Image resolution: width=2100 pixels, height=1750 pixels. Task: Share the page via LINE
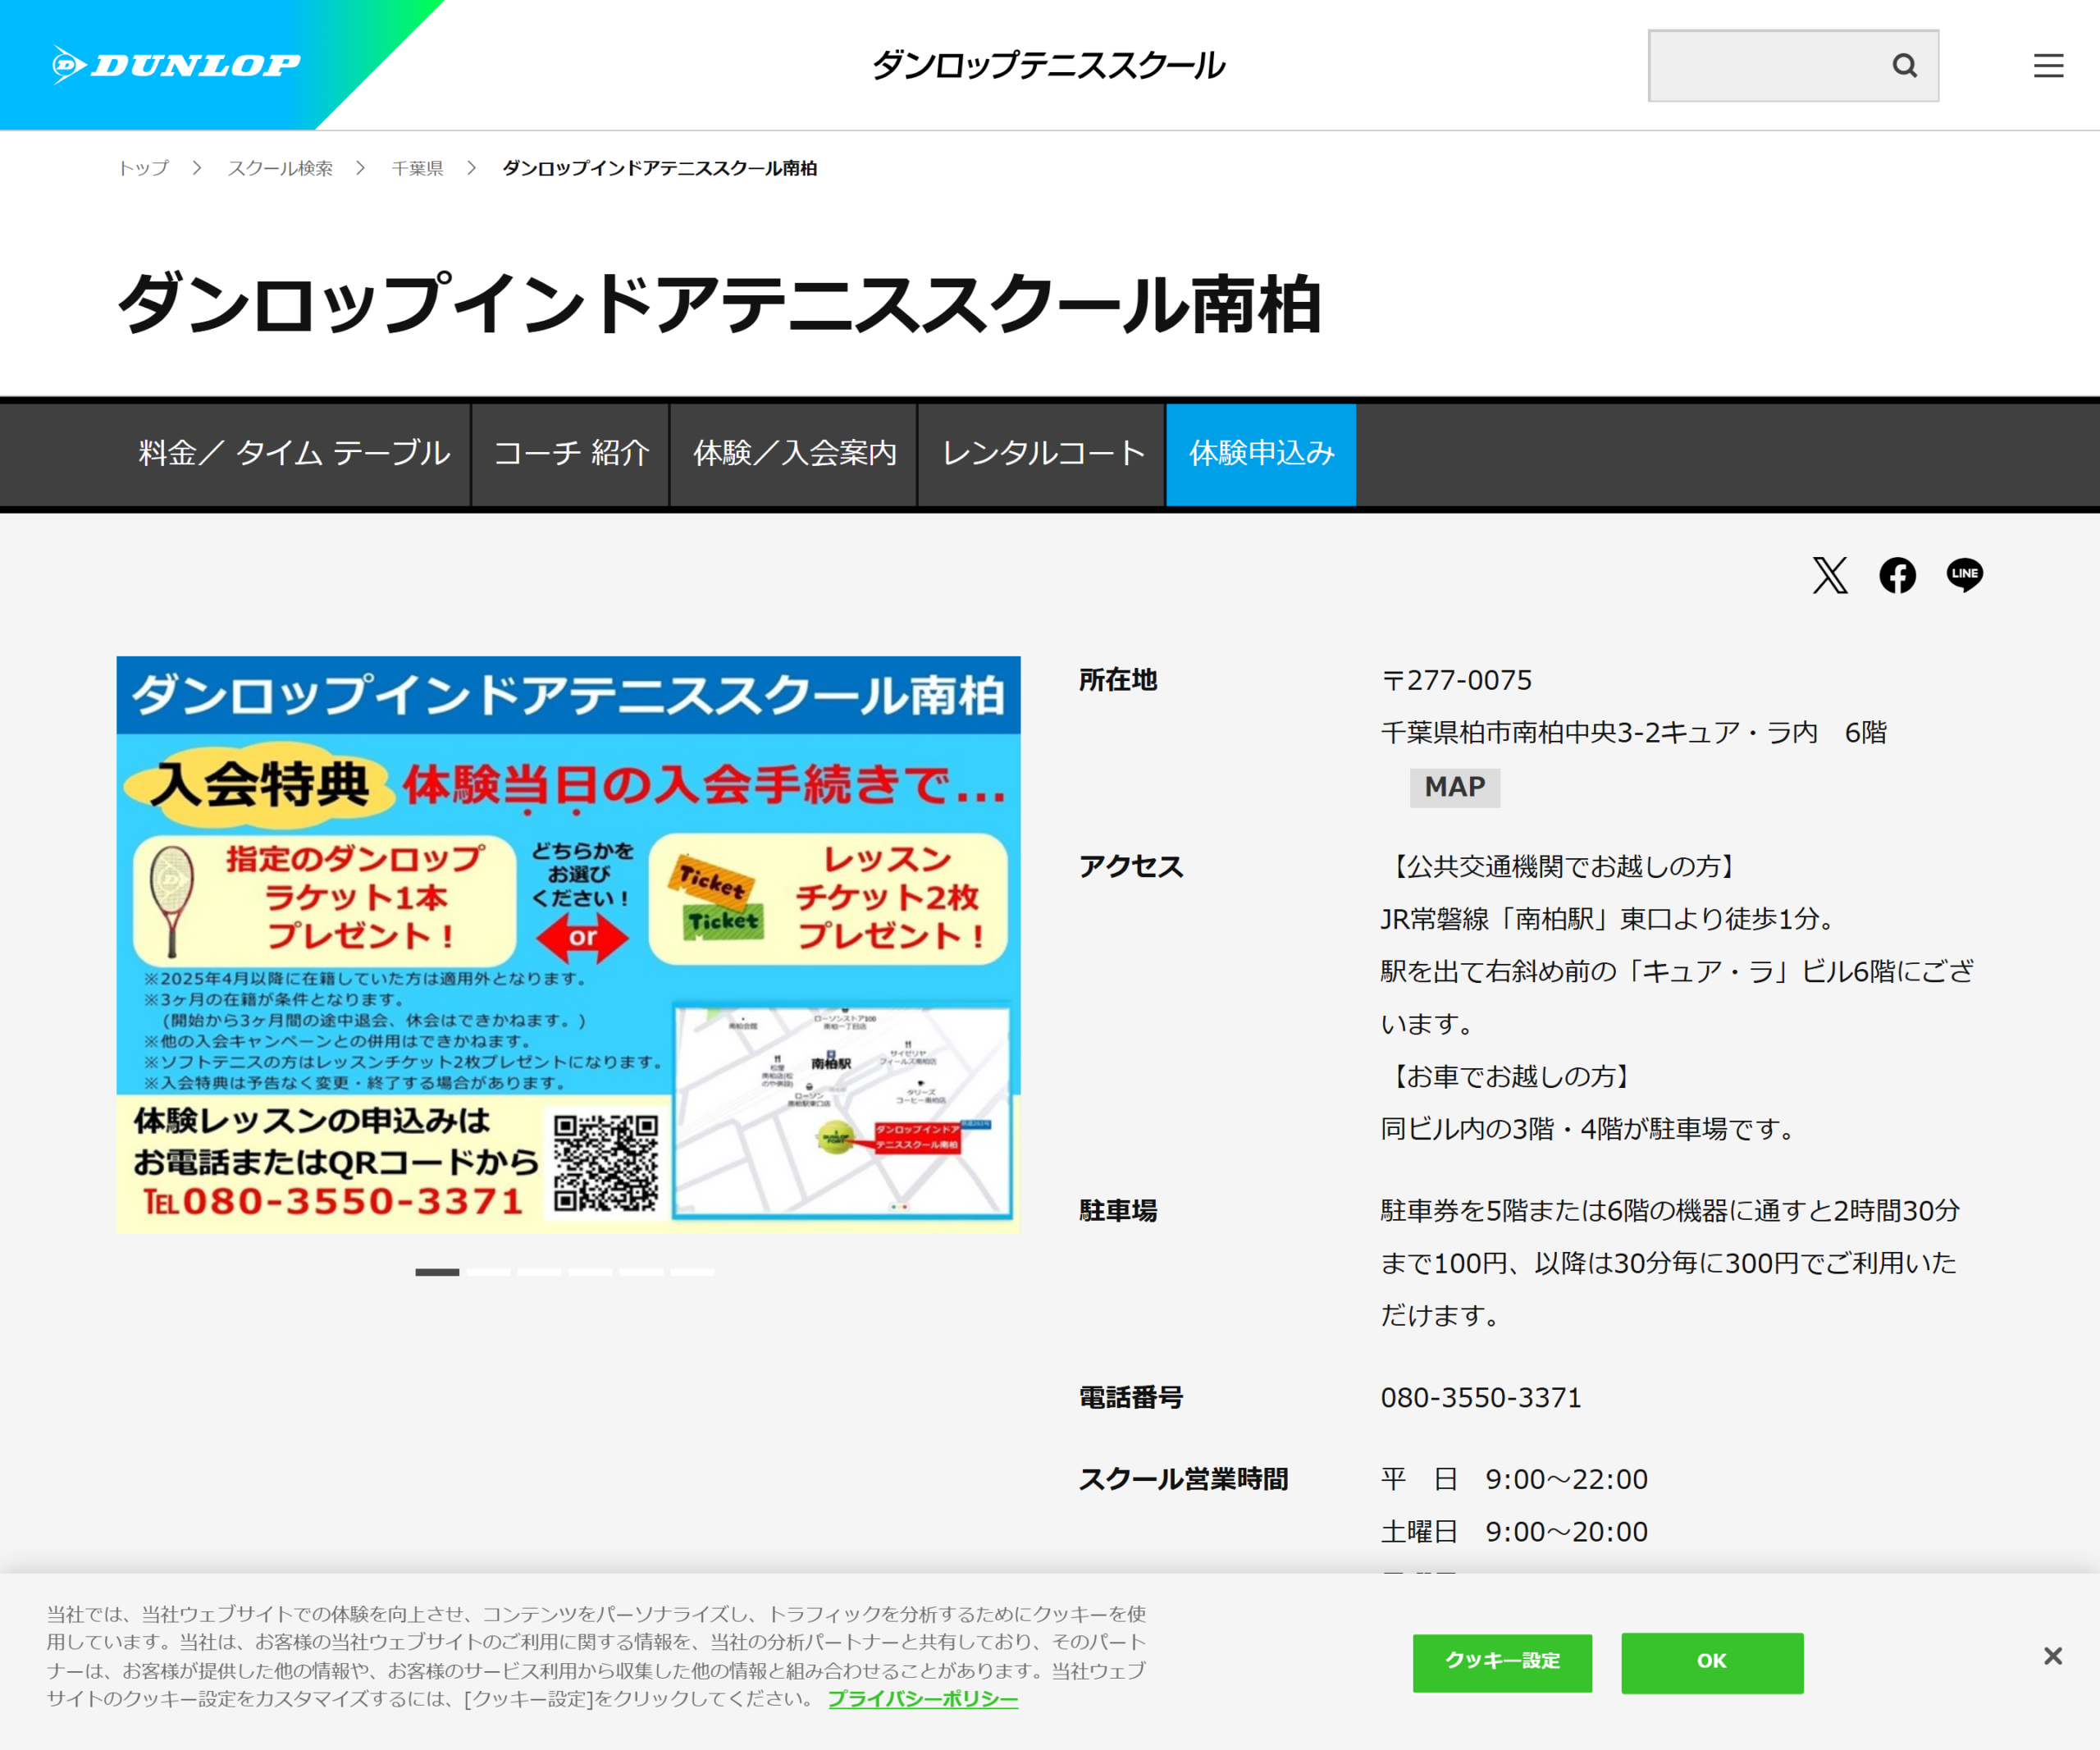point(1964,575)
